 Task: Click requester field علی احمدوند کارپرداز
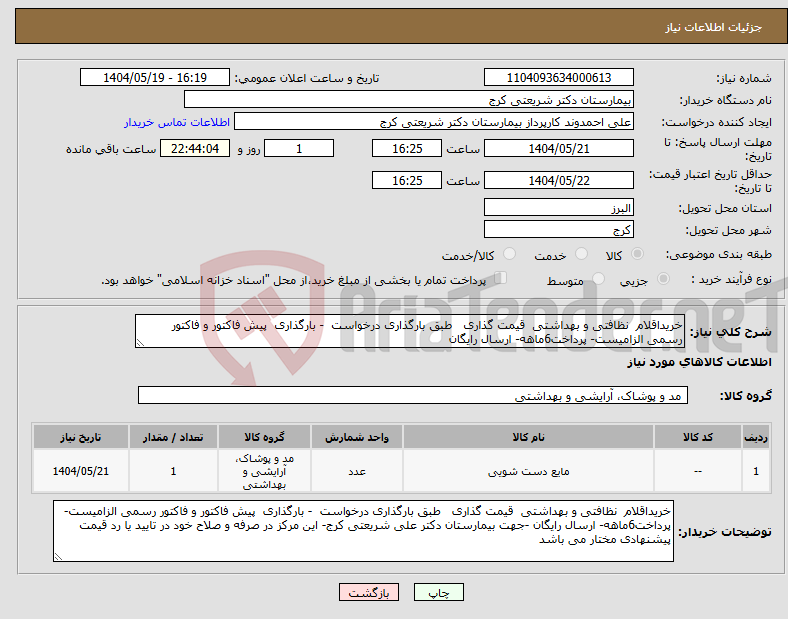[x=434, y=122]
